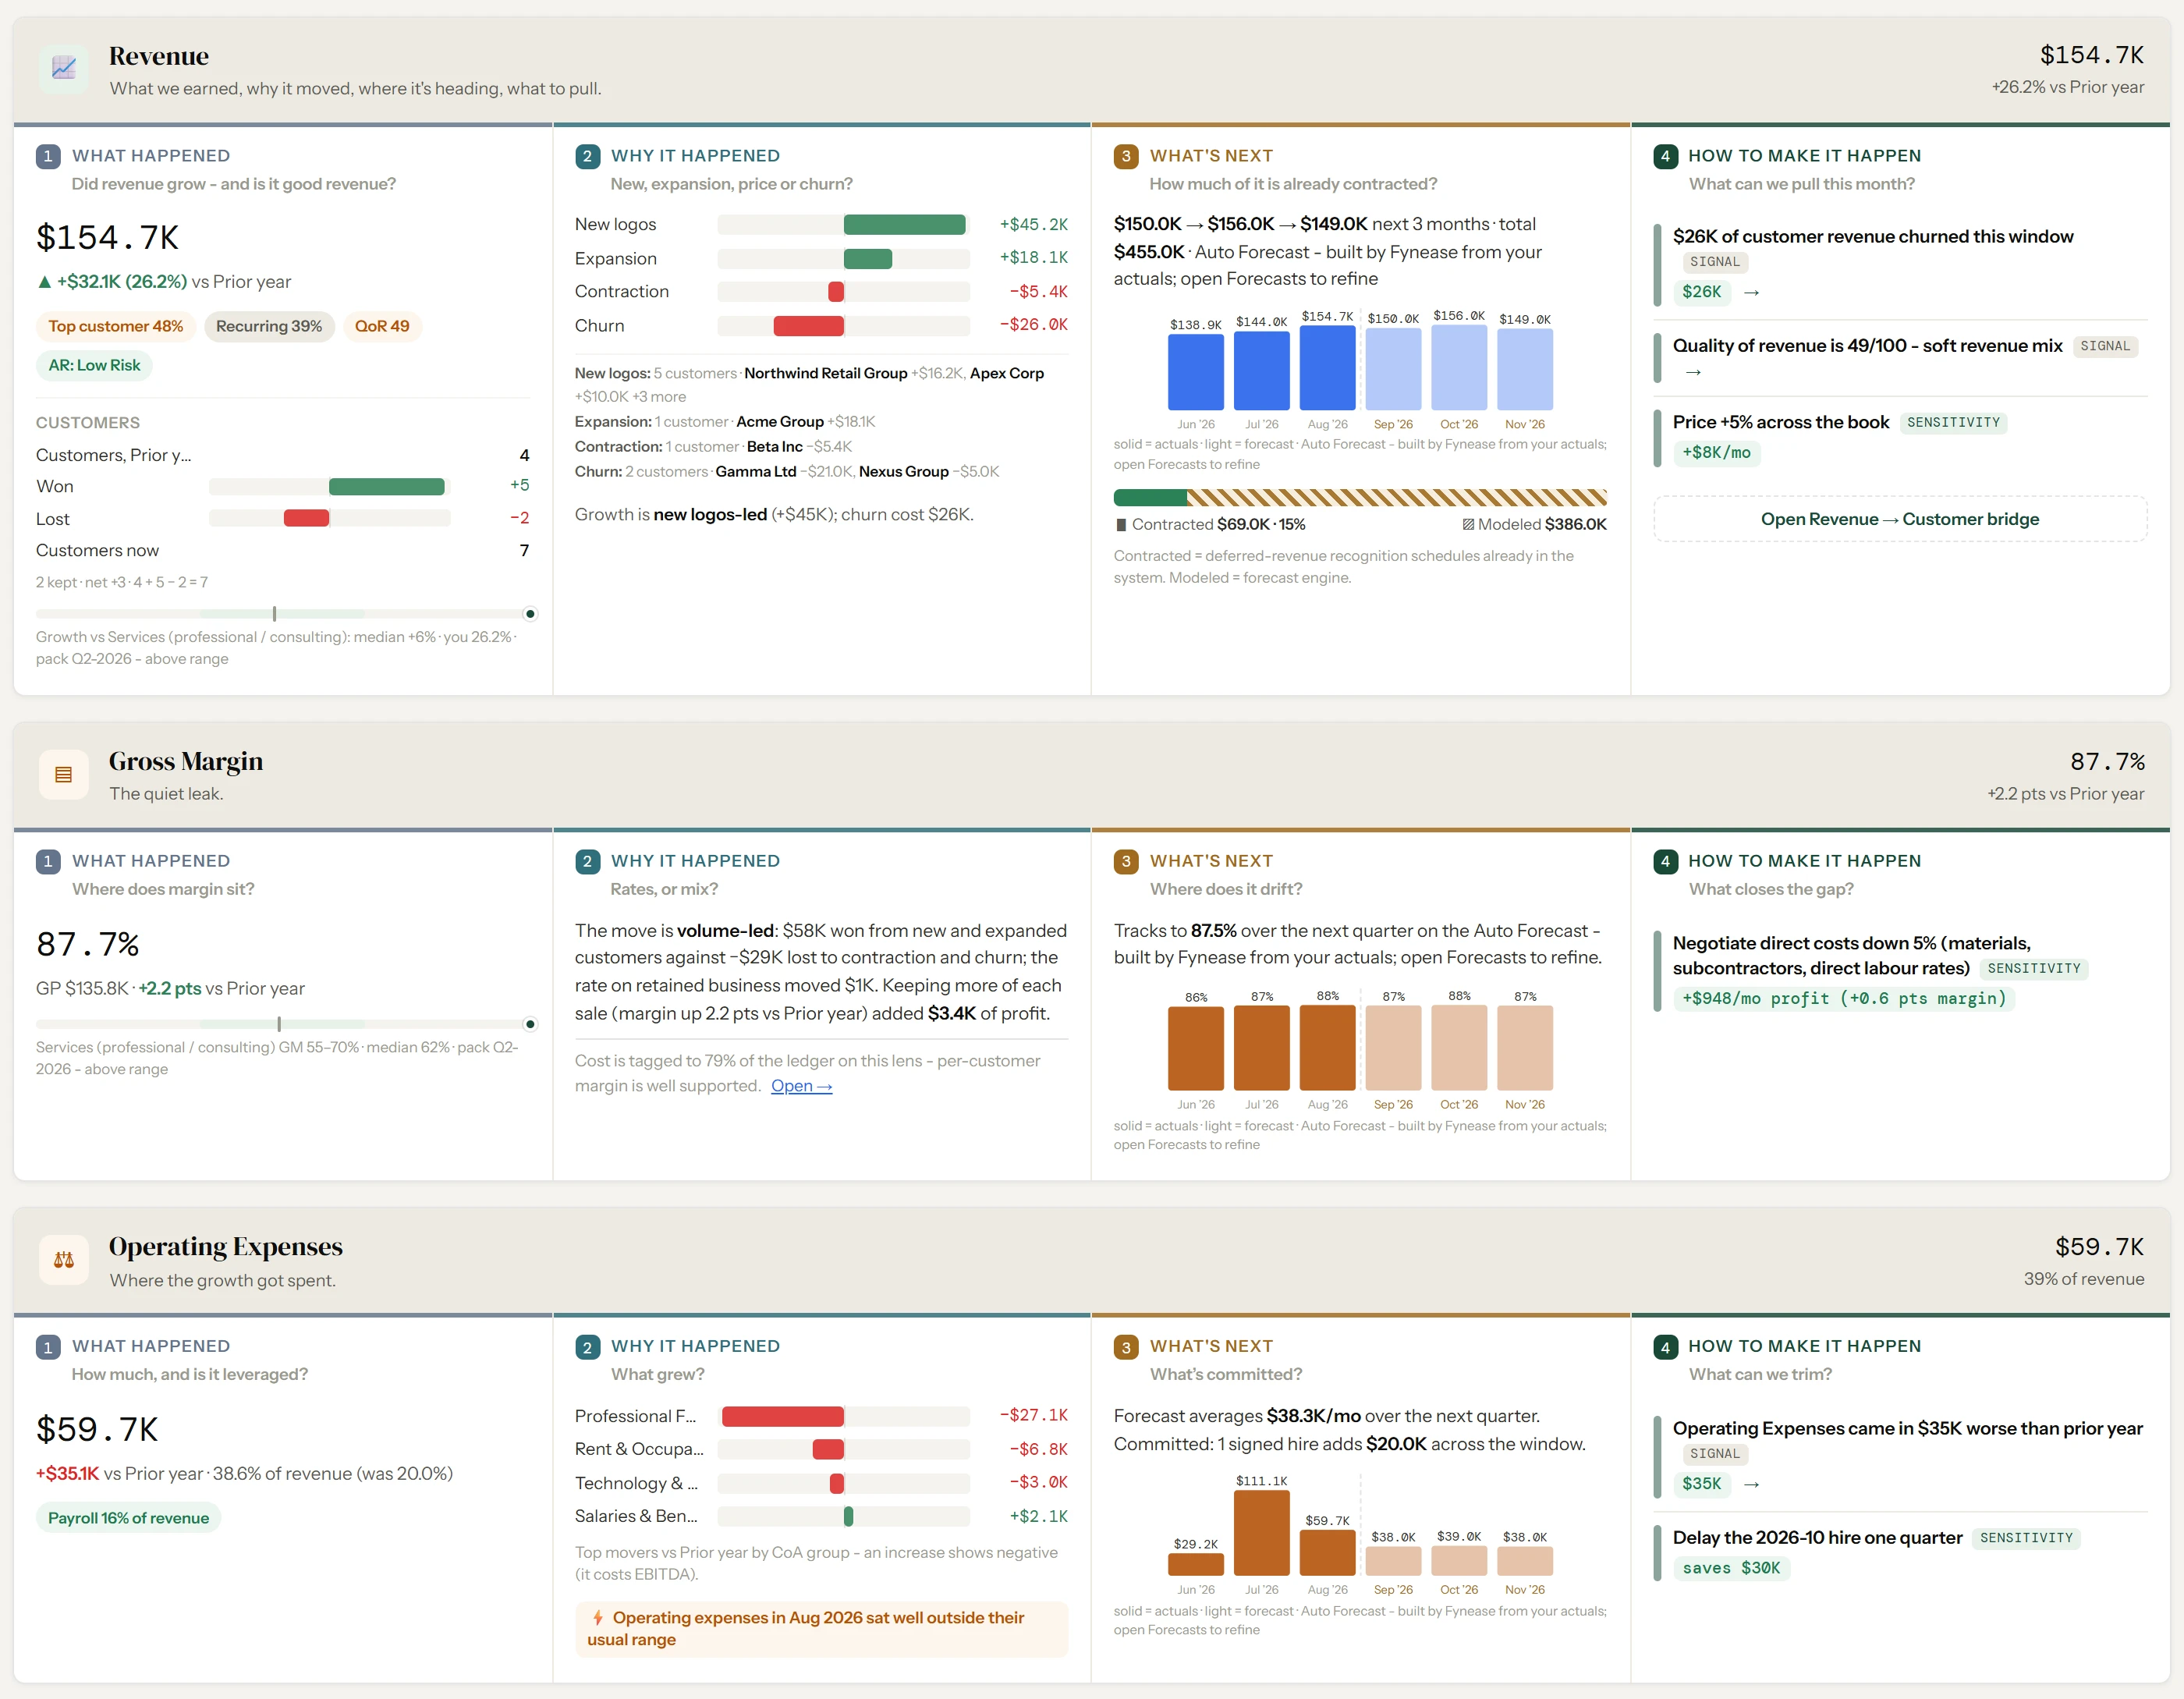Click the Revenue header total $154.7K
2184x1699 pixels.
[x=2091, y=55]
